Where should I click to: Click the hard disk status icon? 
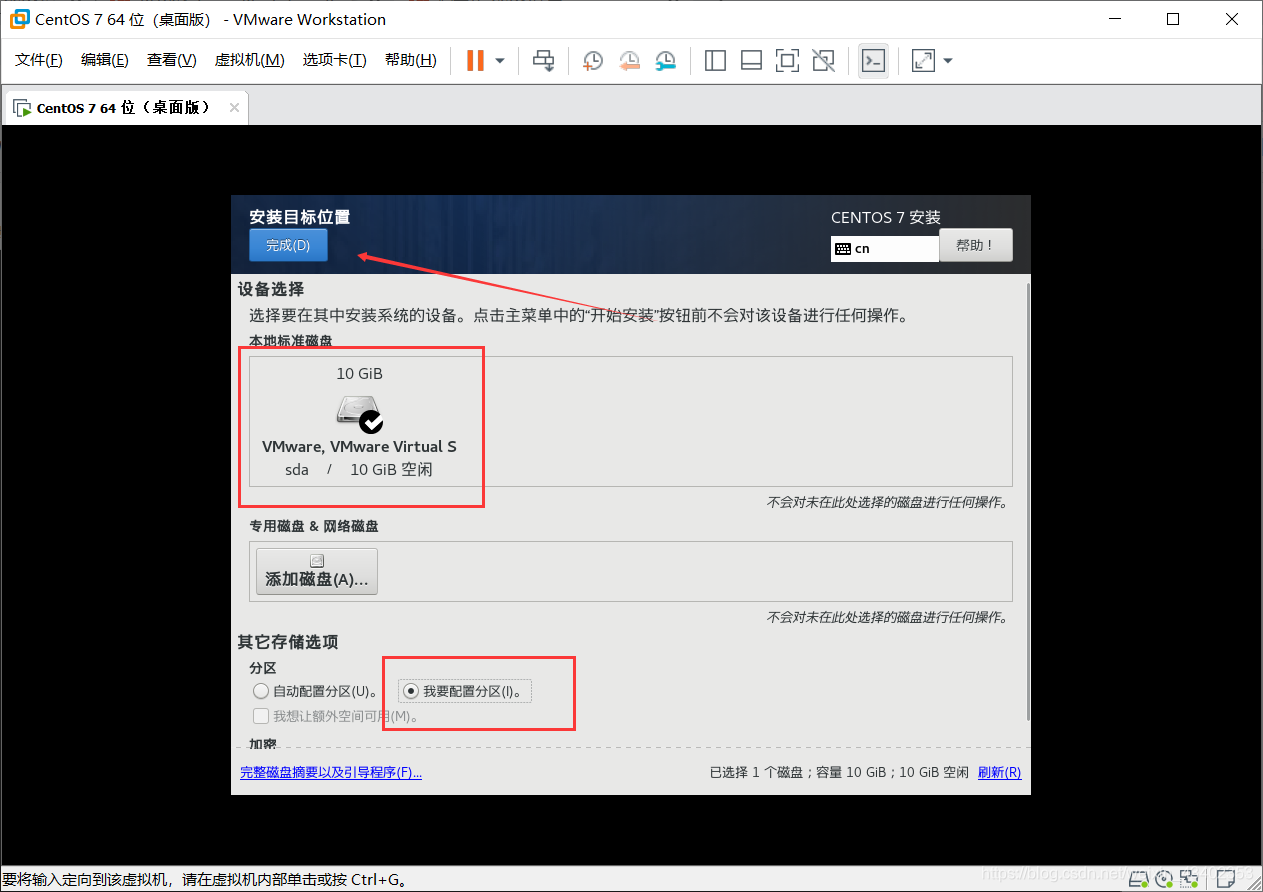(1141, 879)
